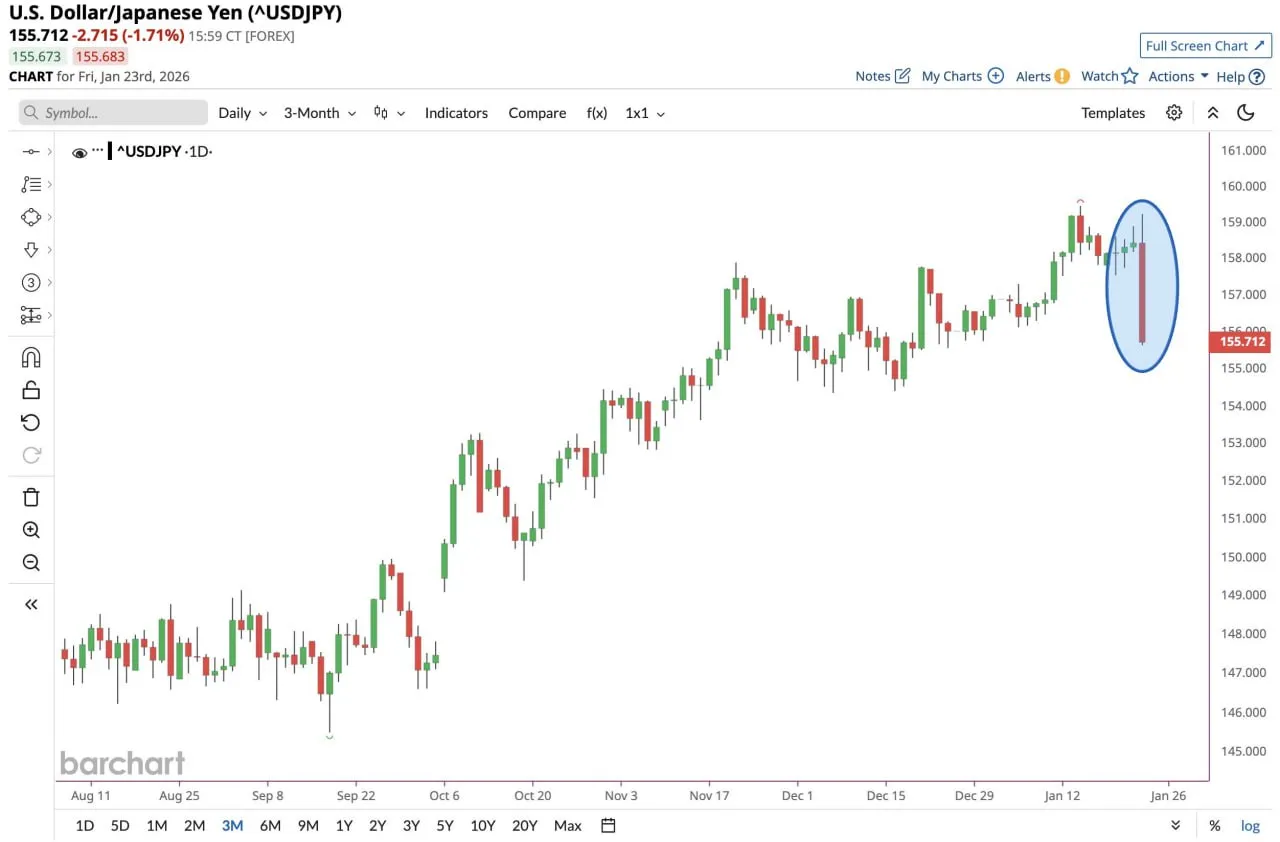Enable log scale on the price axis
This screenshot has height=842, width=1280.
tap(1250, 825)
